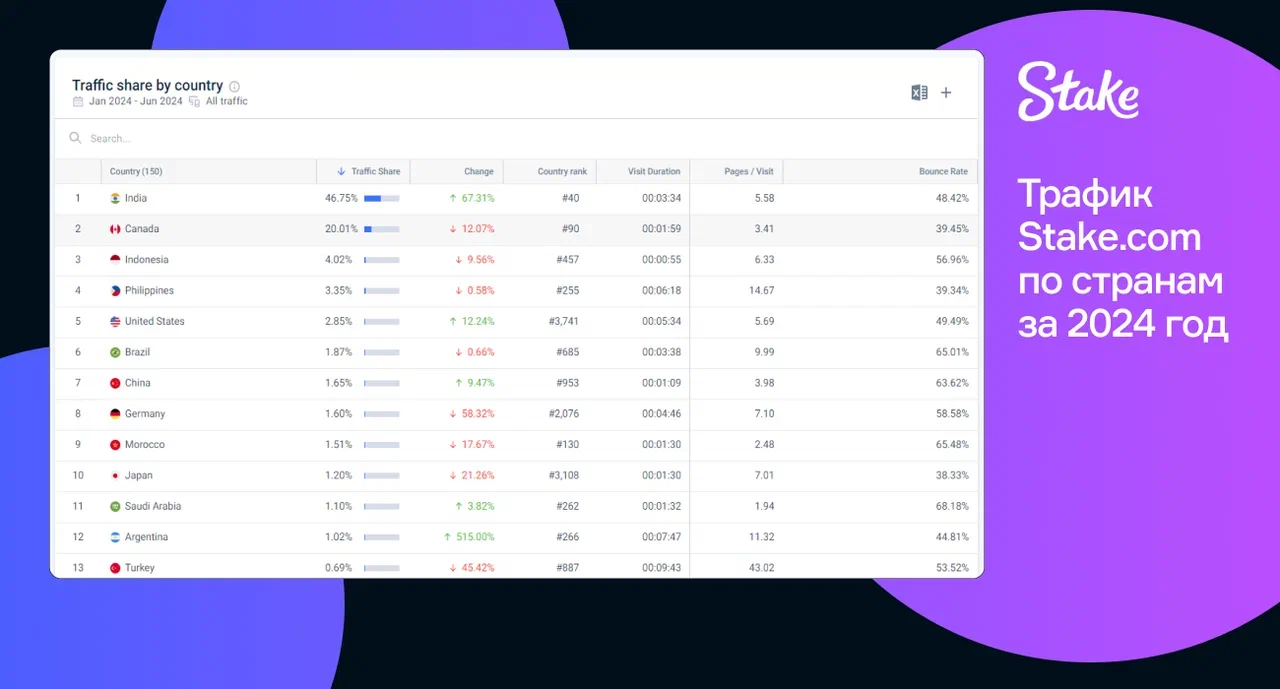Open the Argentina country name
The height and width of the screenshot is (689, 1280).
pos(147,538)
